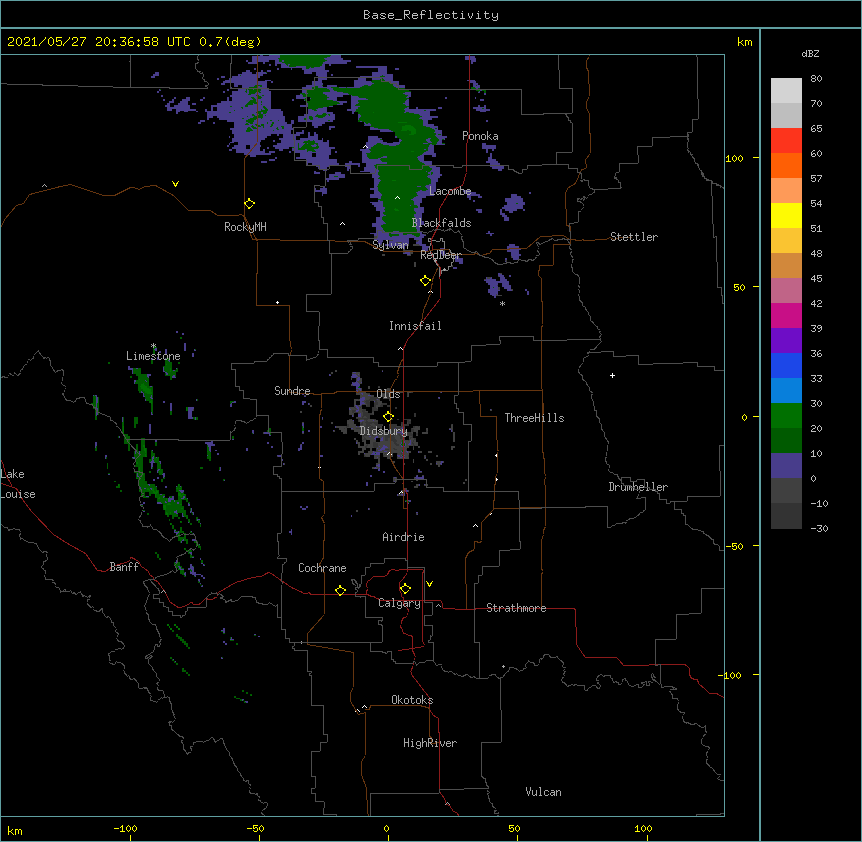Select the yellow diamond marker above Calgary label
The image size is (862, 842).
pyautogui.click(x=405, y=589)
